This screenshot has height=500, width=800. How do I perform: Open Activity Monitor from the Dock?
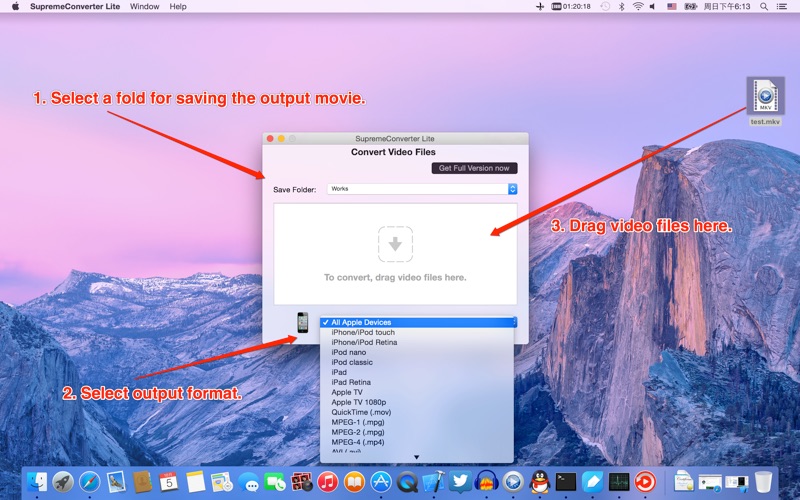(619, 482)
